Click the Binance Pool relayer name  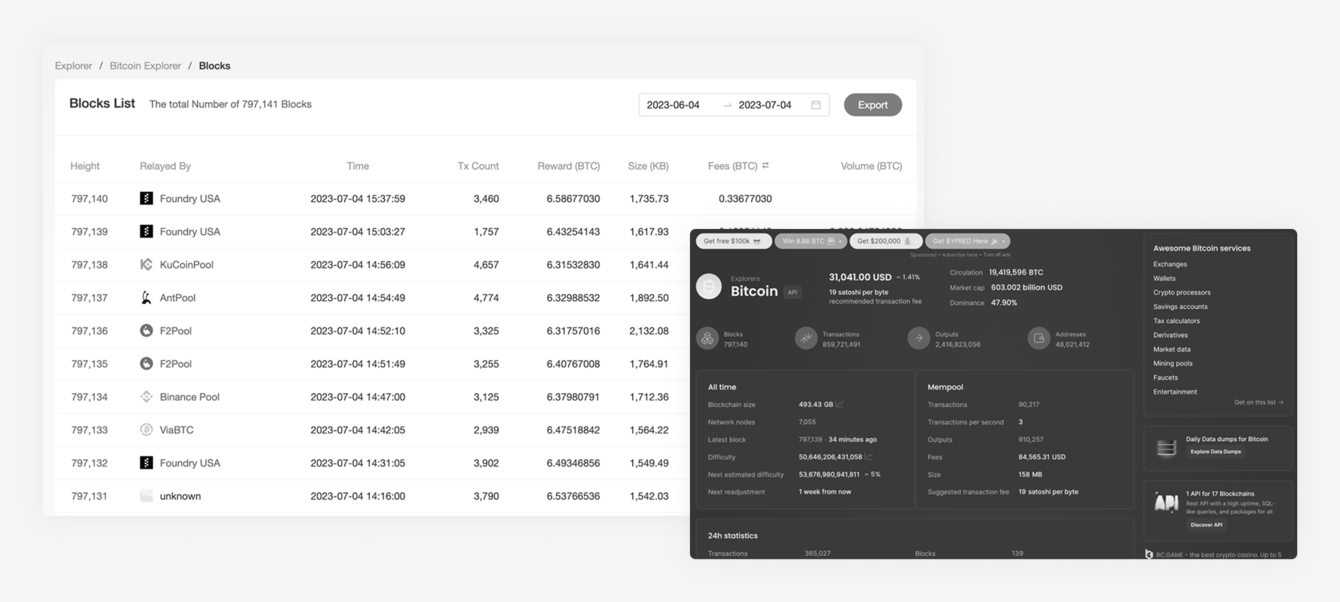(x=190, y=397)
